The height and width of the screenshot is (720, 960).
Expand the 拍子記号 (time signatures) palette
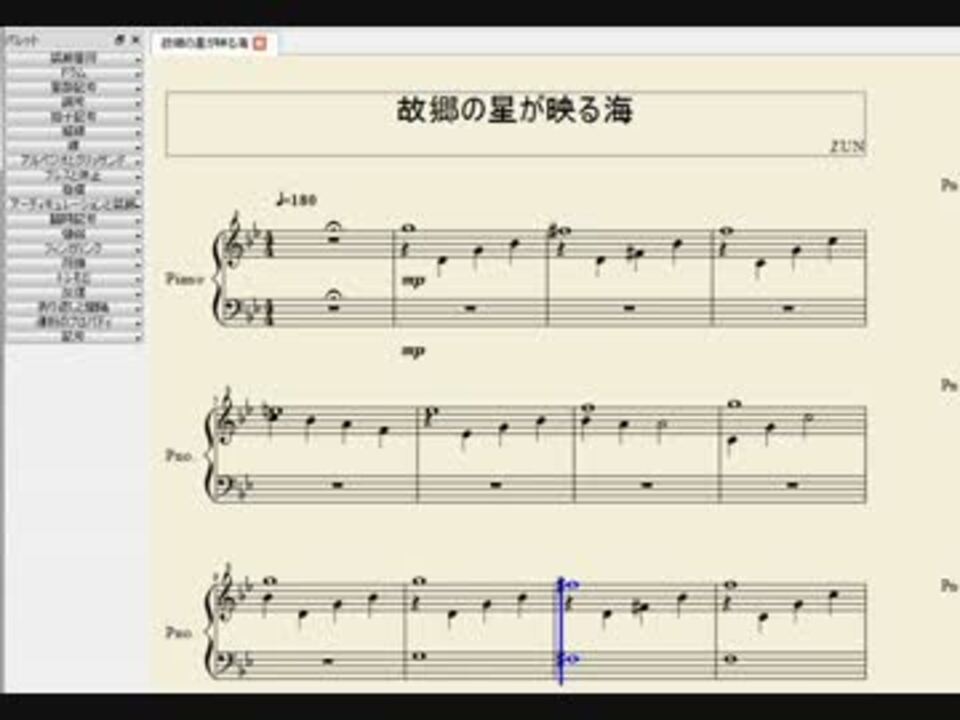[x=74, y=117]
